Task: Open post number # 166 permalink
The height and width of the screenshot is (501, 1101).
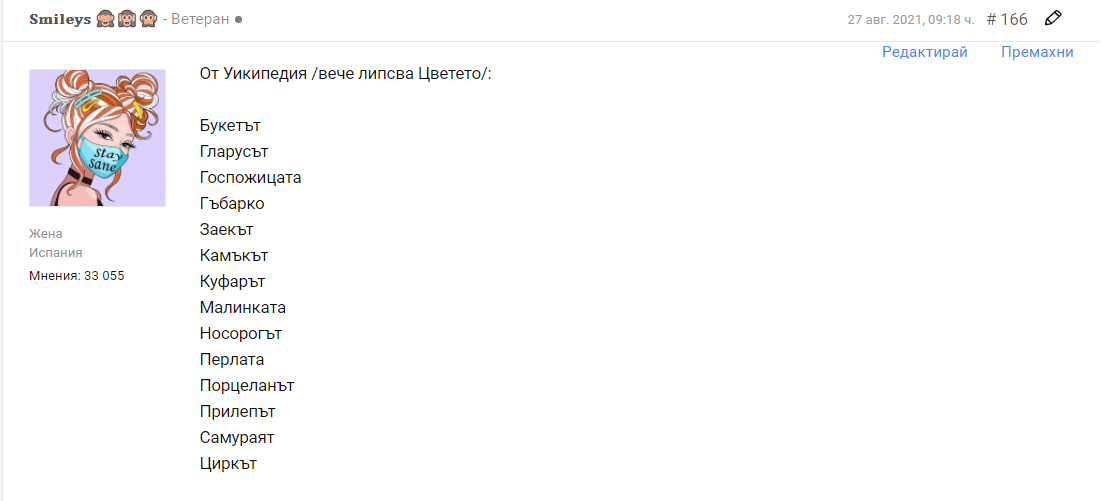Action: (x=1006, y=19)
